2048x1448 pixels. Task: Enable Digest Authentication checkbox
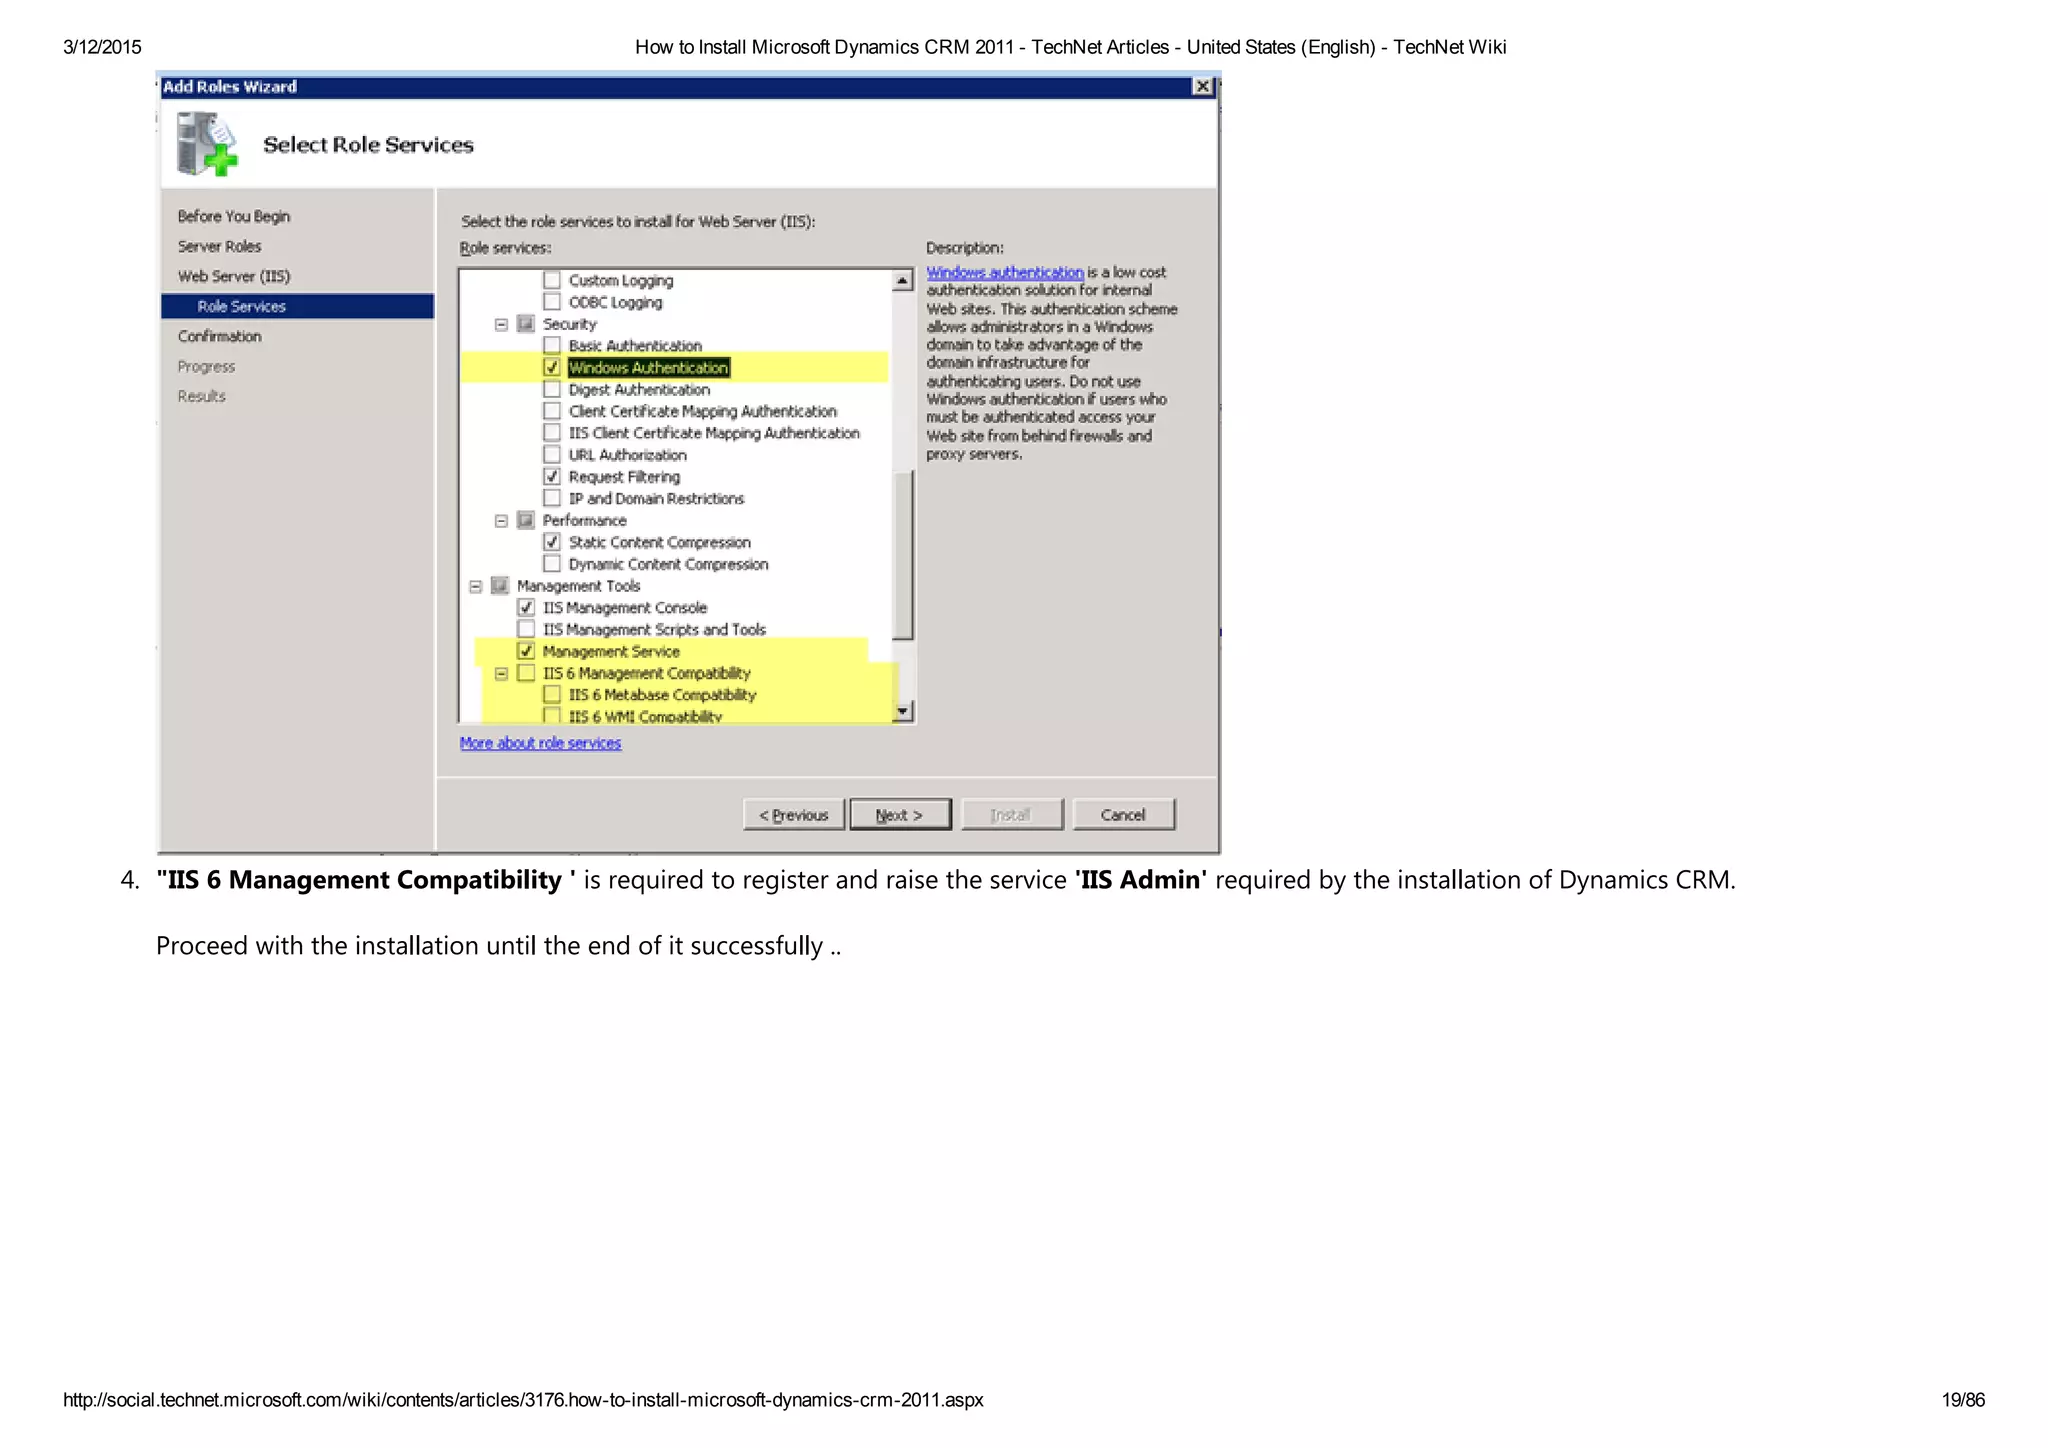pyautogui.click(x=552, y=389)
